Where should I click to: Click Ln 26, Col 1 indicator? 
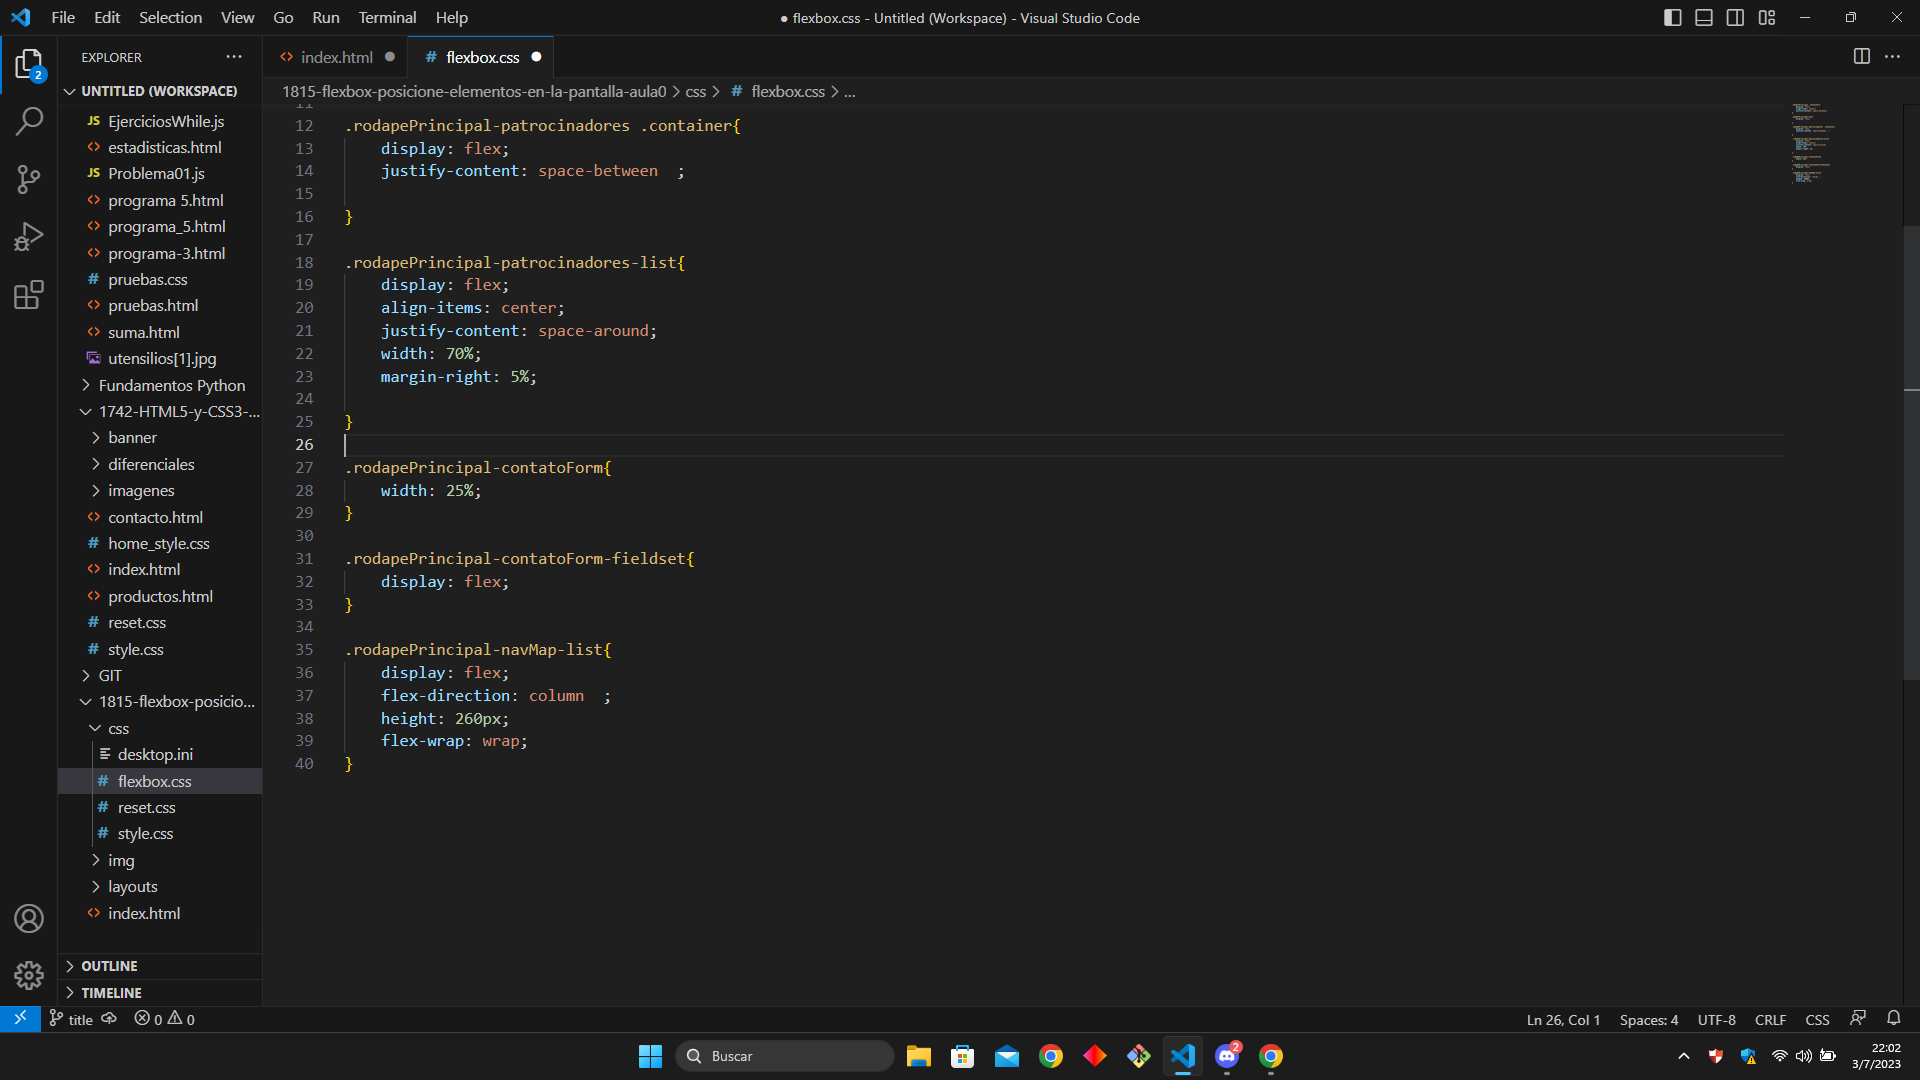tap(1563, 1019)
